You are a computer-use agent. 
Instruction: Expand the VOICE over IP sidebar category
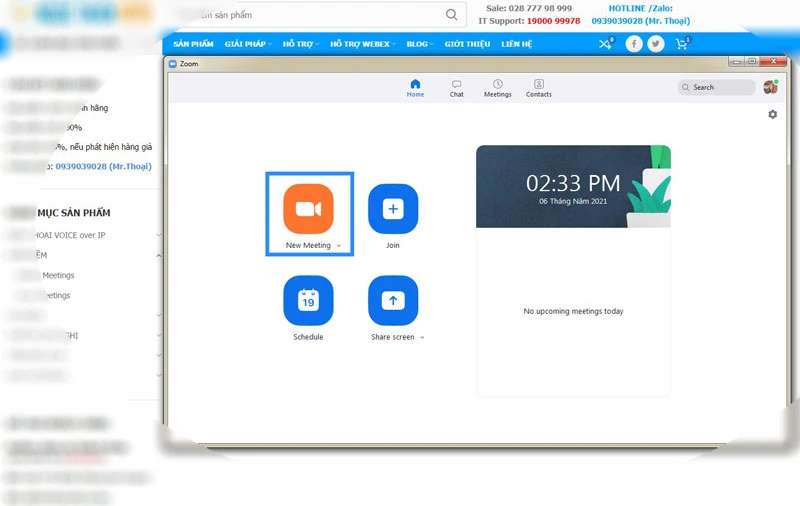(x=159, y=235)
